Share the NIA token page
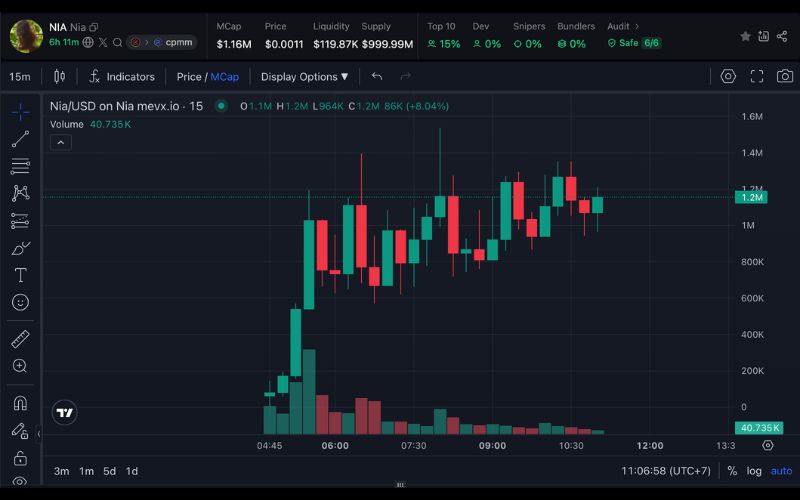The image size is (800, 500). click(782, 36)
